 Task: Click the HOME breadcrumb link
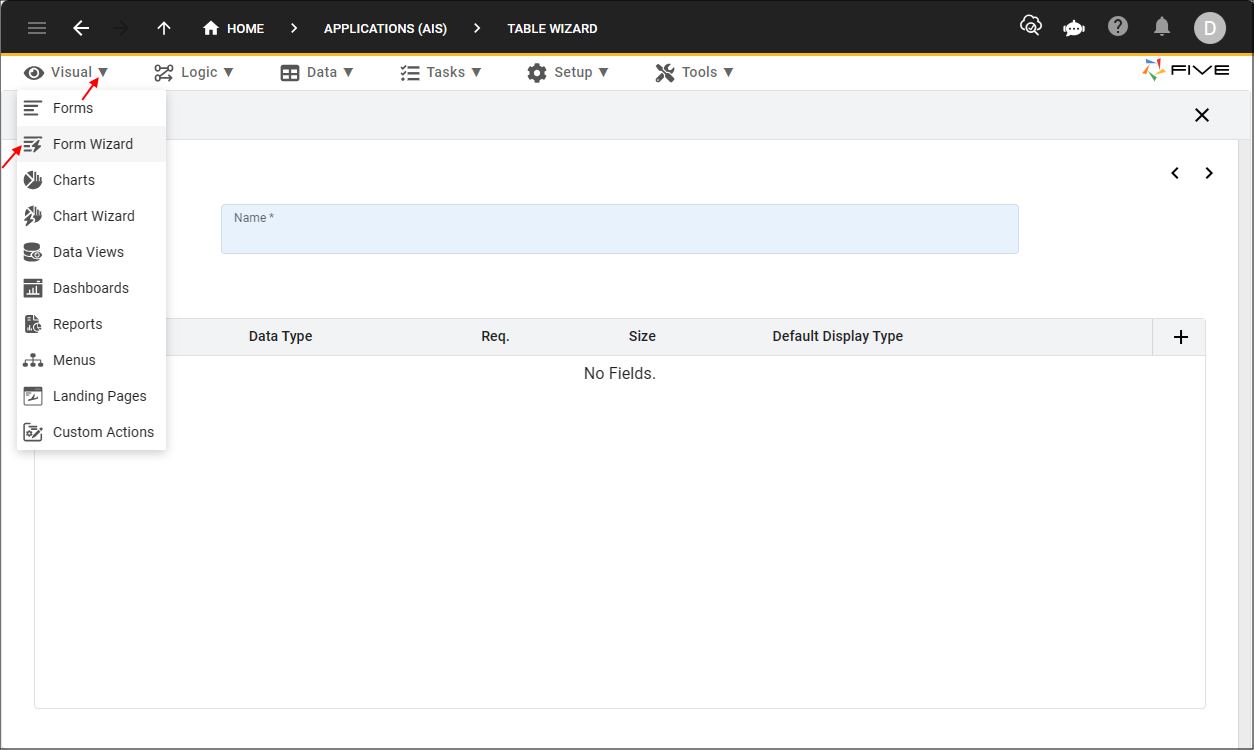coord(234,28)
